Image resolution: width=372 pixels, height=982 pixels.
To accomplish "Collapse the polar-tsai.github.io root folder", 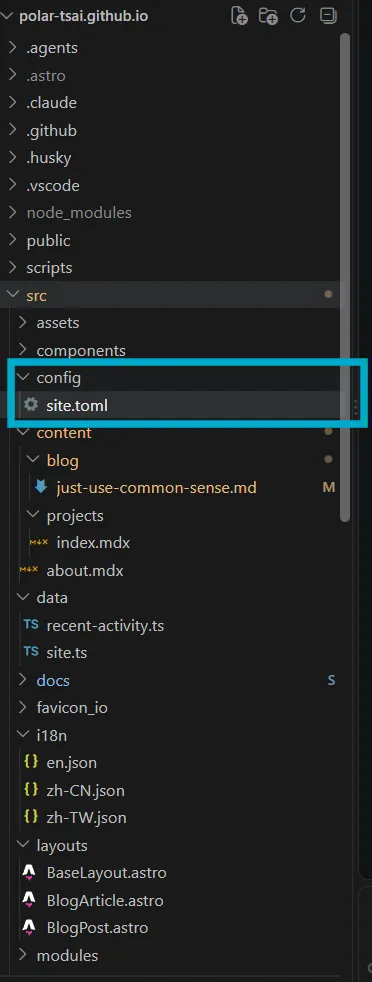I will pos(8,16).
